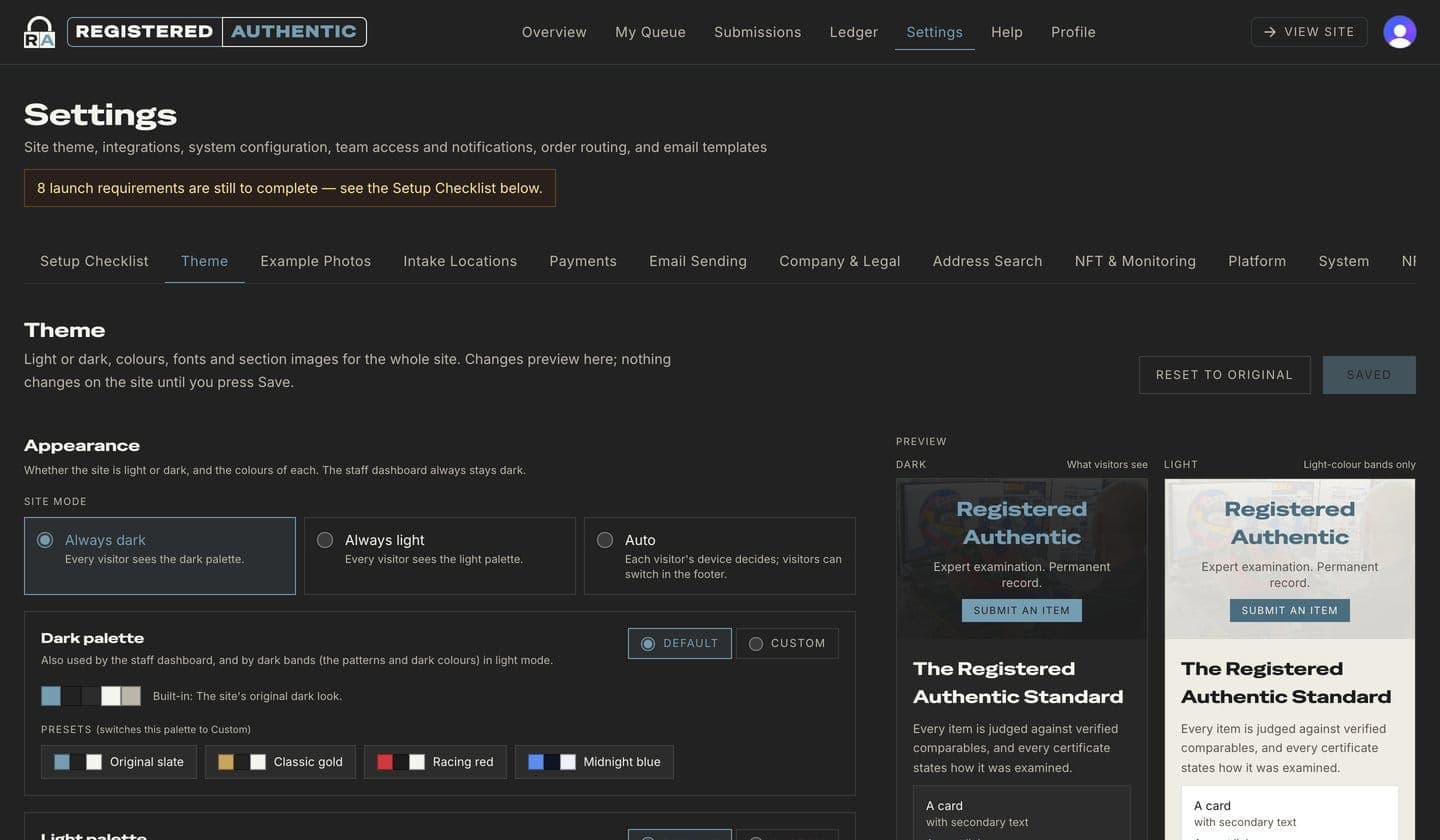Screen dimensions: 1440x840
Task: Click 'Built-in: The site's original dark look.' text
Action: pyautogui.click(x=247, y=696)
